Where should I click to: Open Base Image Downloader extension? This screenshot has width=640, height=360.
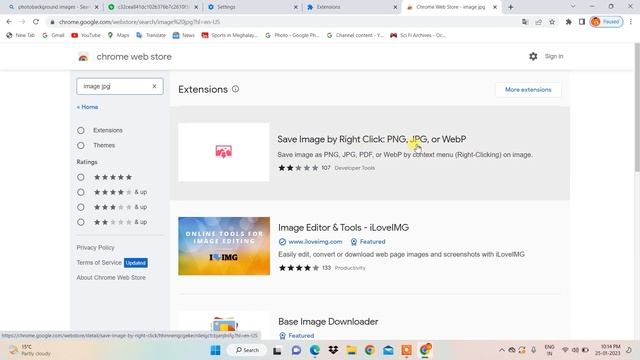(328, 322)
